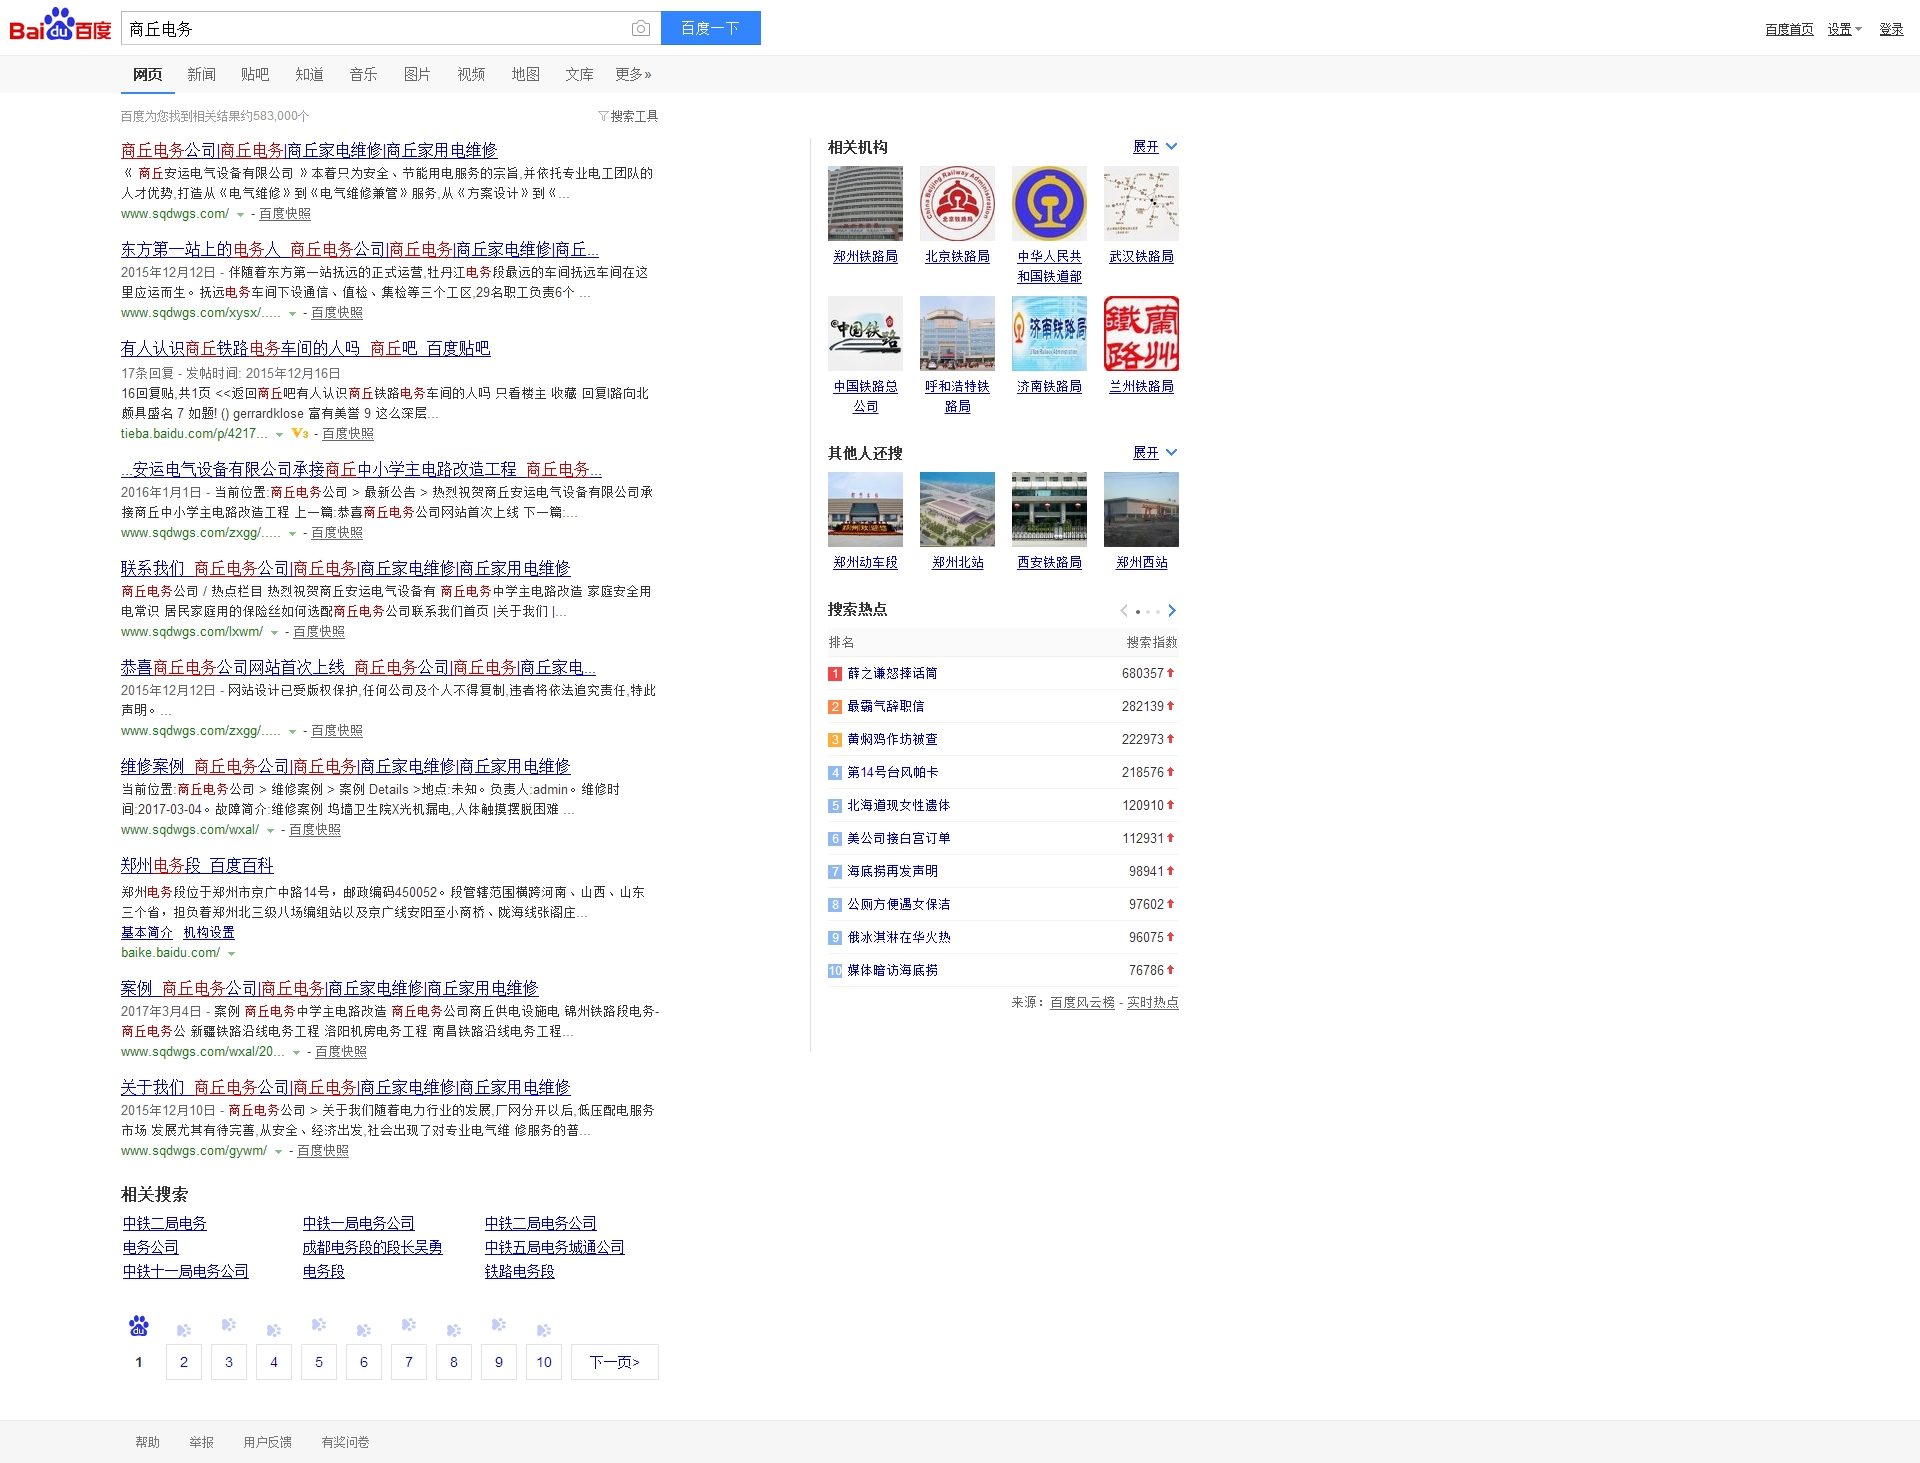Open 百度风云榜 source link

1082,1002
